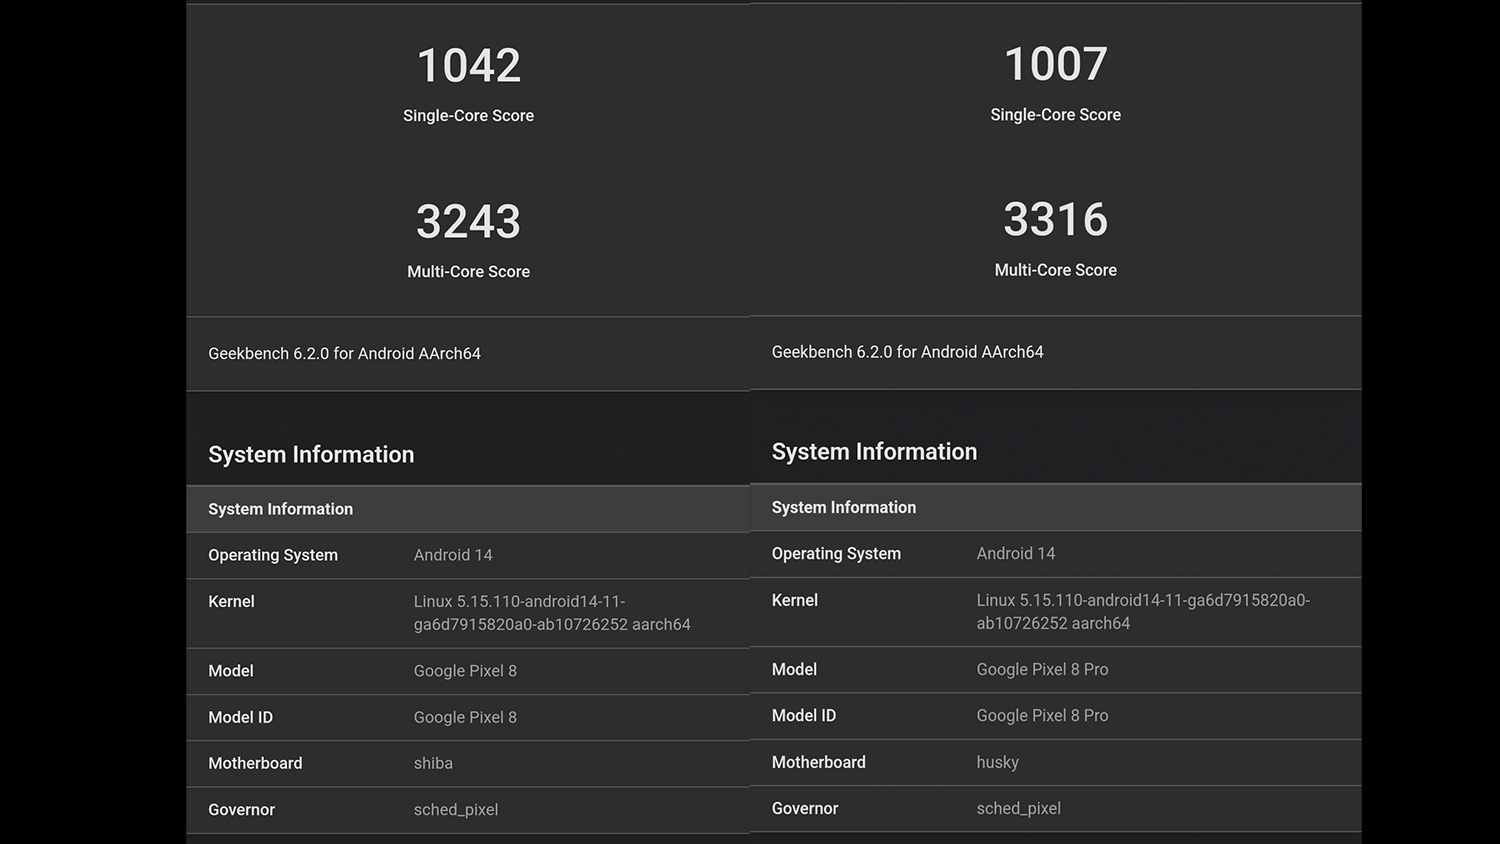Image resolution: width=1500 pixels, height=844 pixels.
Task: Click Multi-Core Score label under 3316
Action: click(x=1055, y=270)
